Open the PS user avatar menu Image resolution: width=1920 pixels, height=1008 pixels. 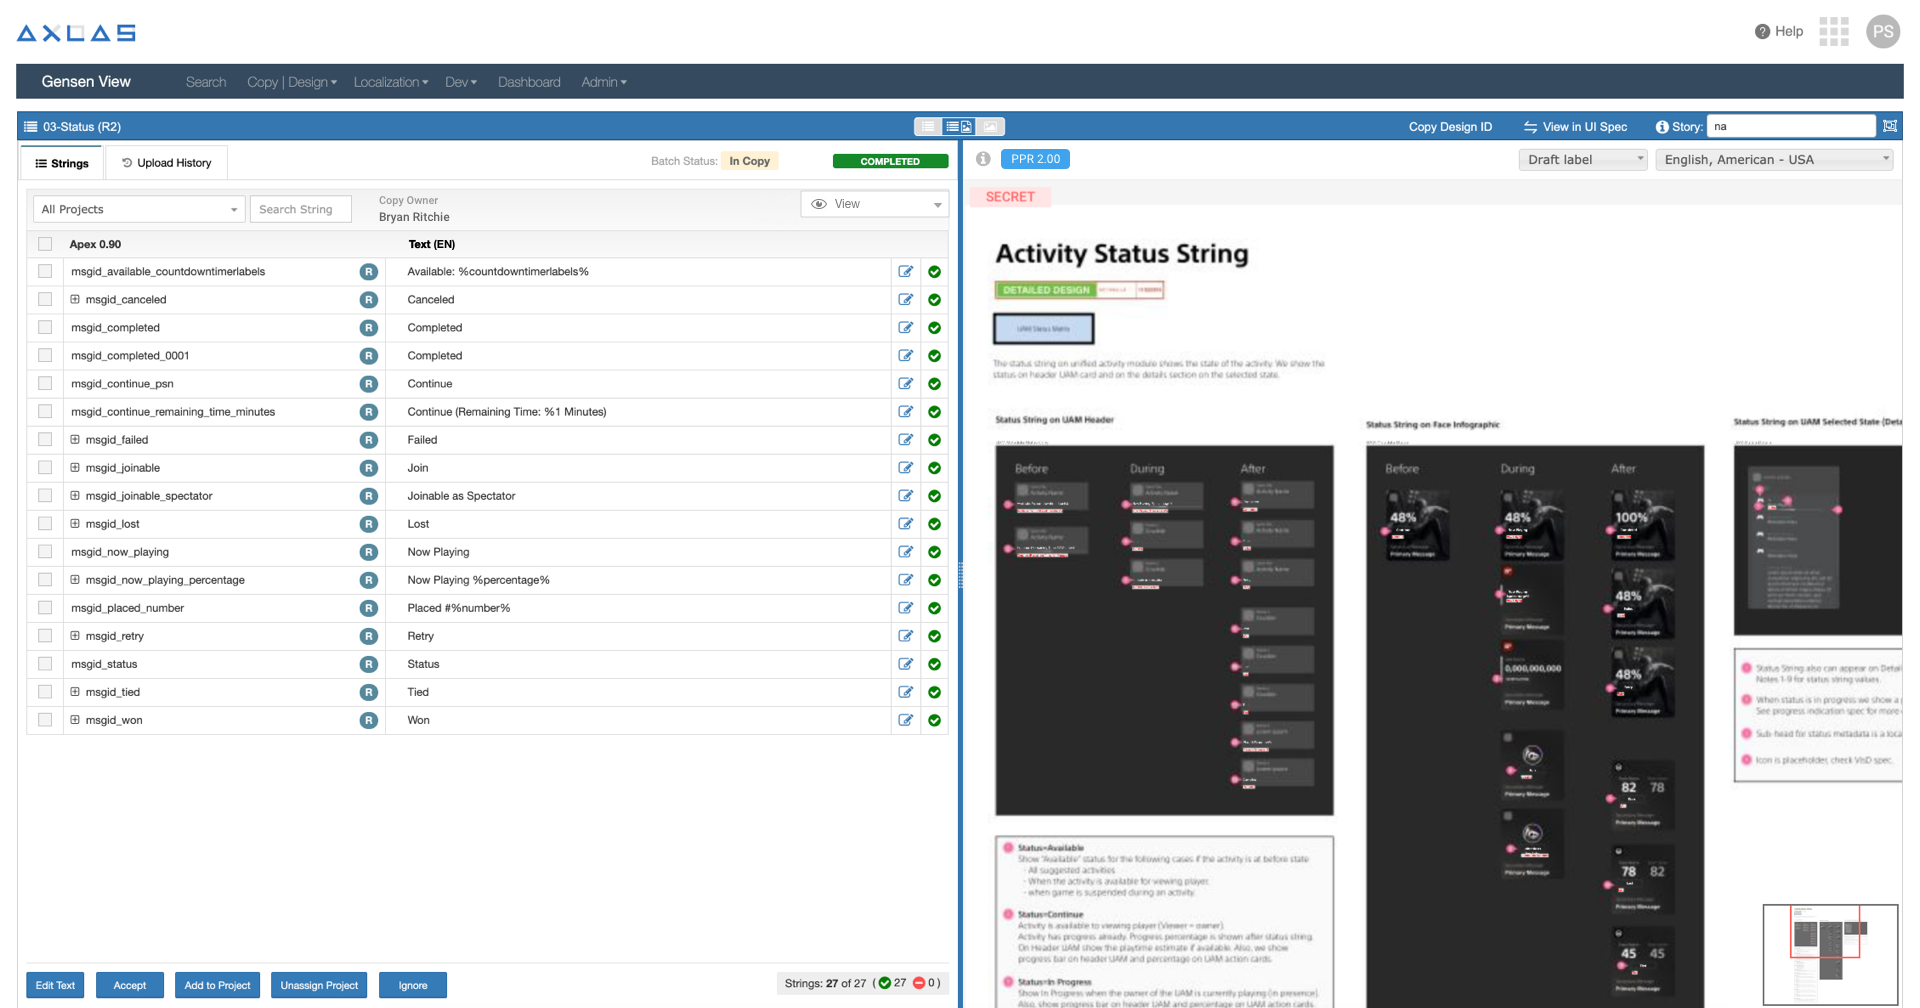[1883, 32]
